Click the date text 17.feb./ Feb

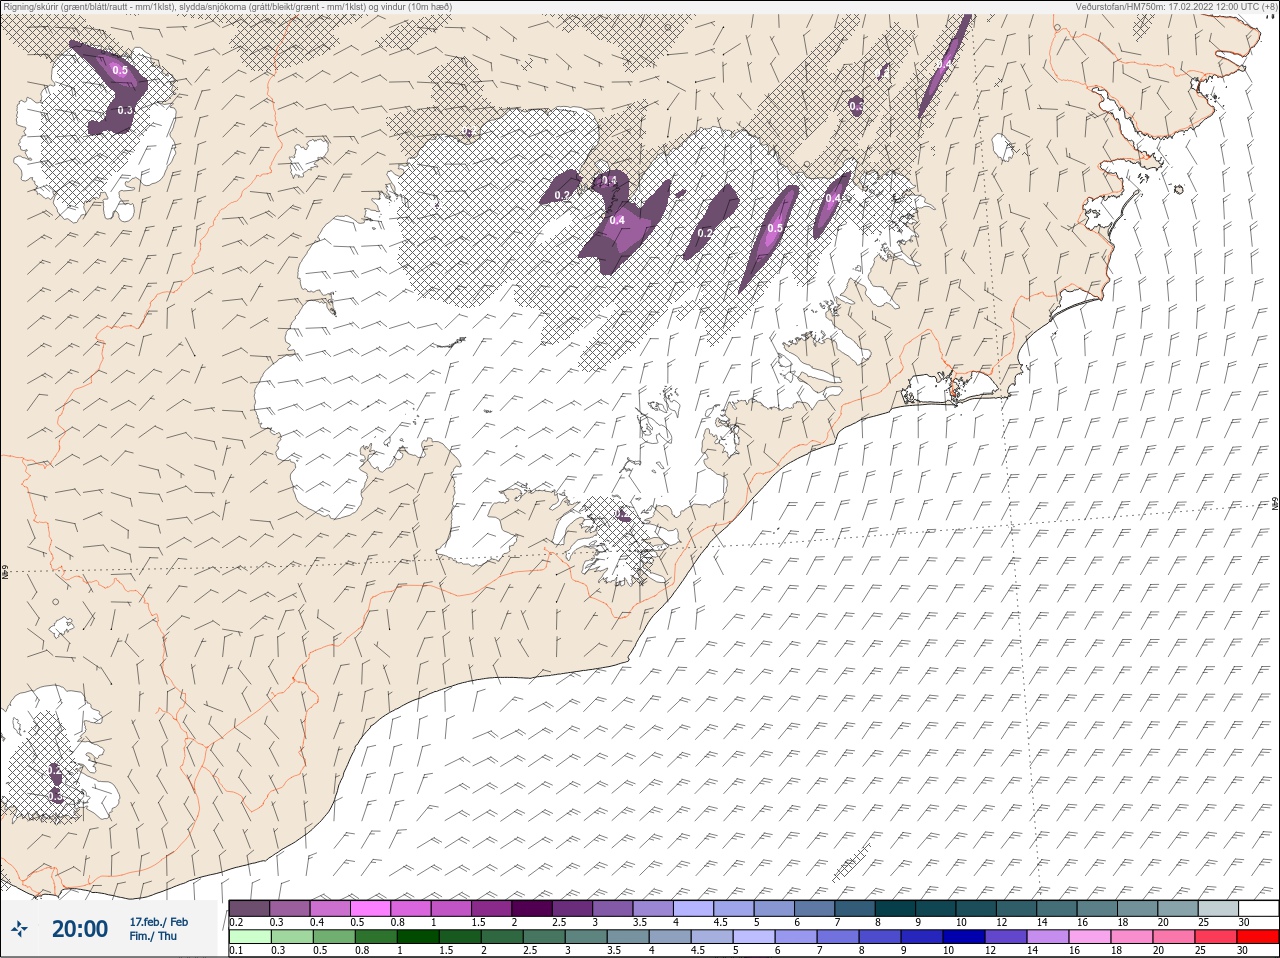click(158, 921)
